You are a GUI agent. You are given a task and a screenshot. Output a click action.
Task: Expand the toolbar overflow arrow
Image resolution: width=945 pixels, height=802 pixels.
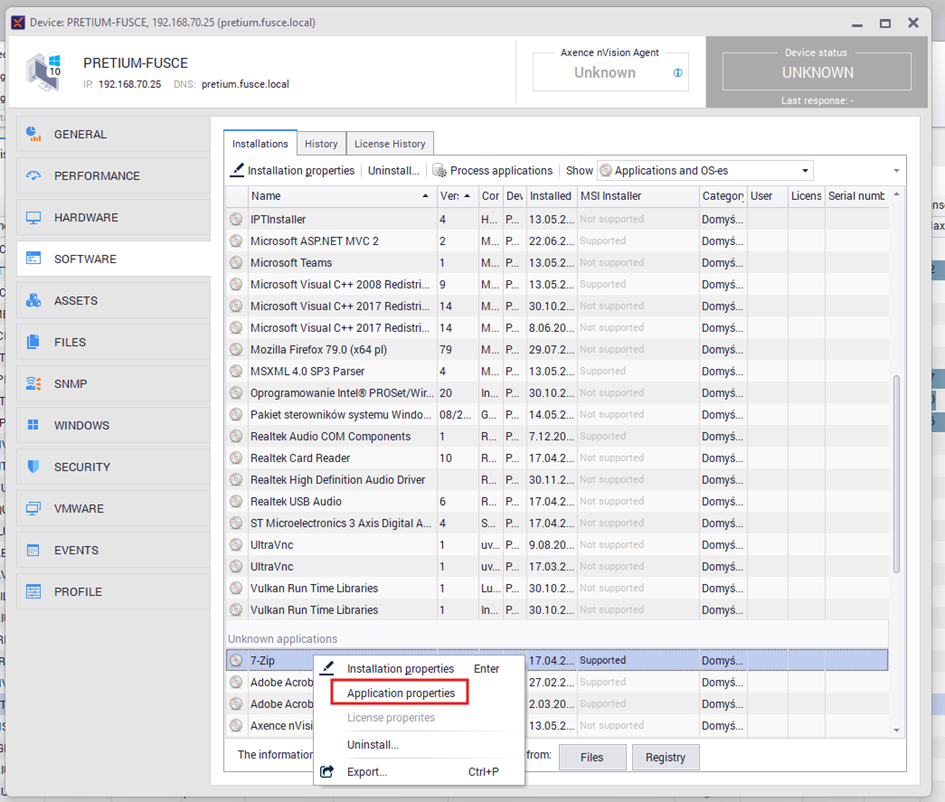click(896, 171)
